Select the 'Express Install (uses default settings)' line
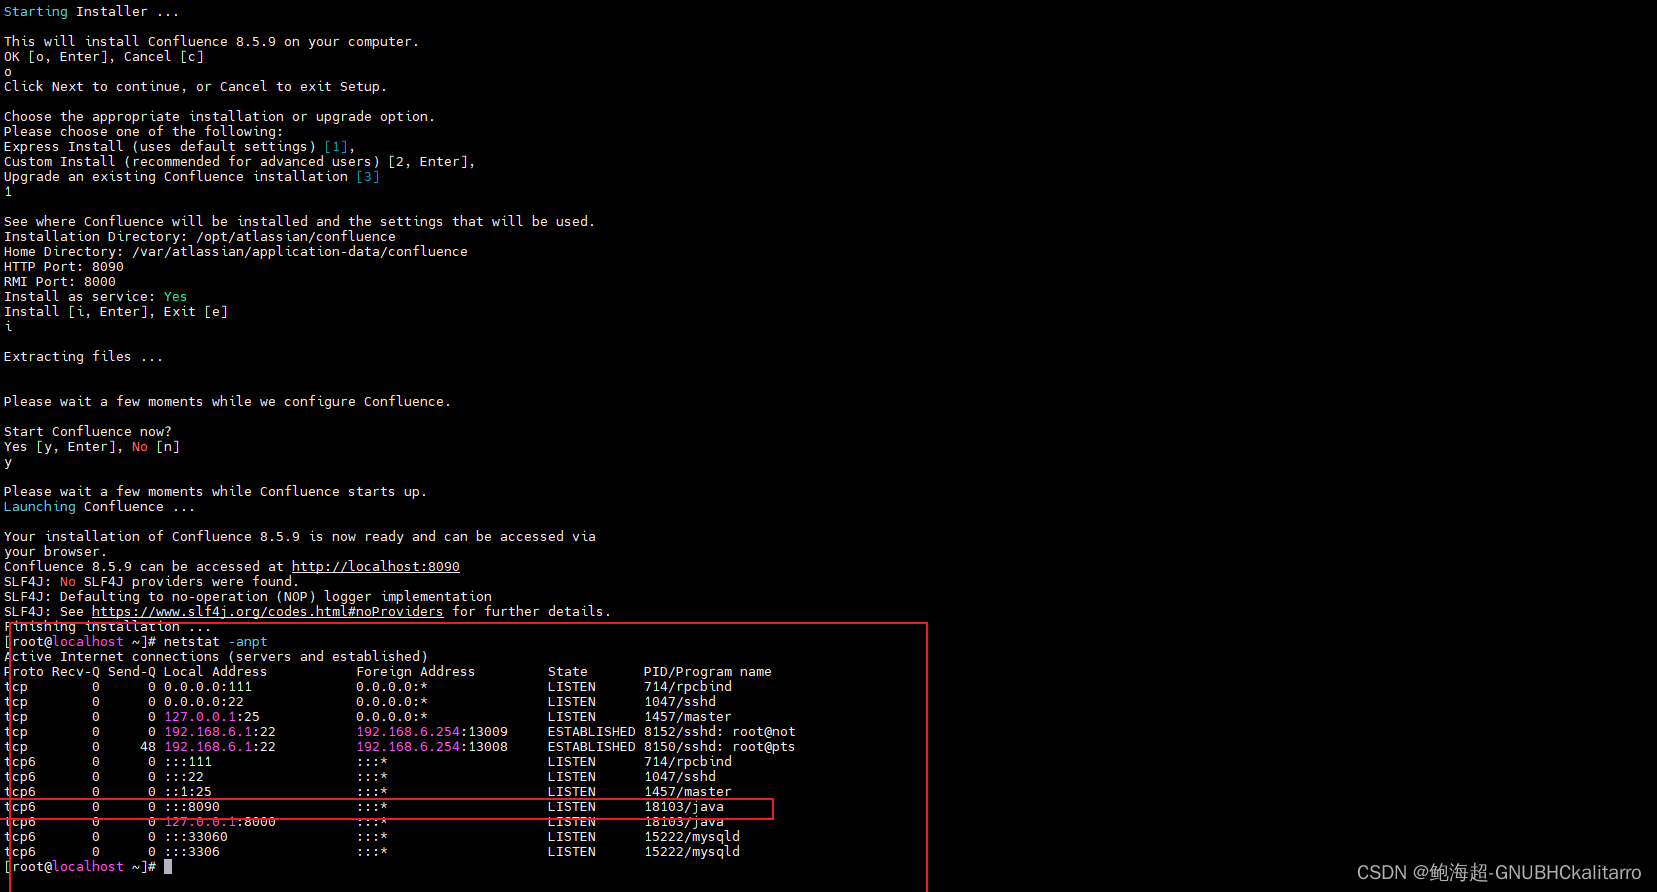 180,146
